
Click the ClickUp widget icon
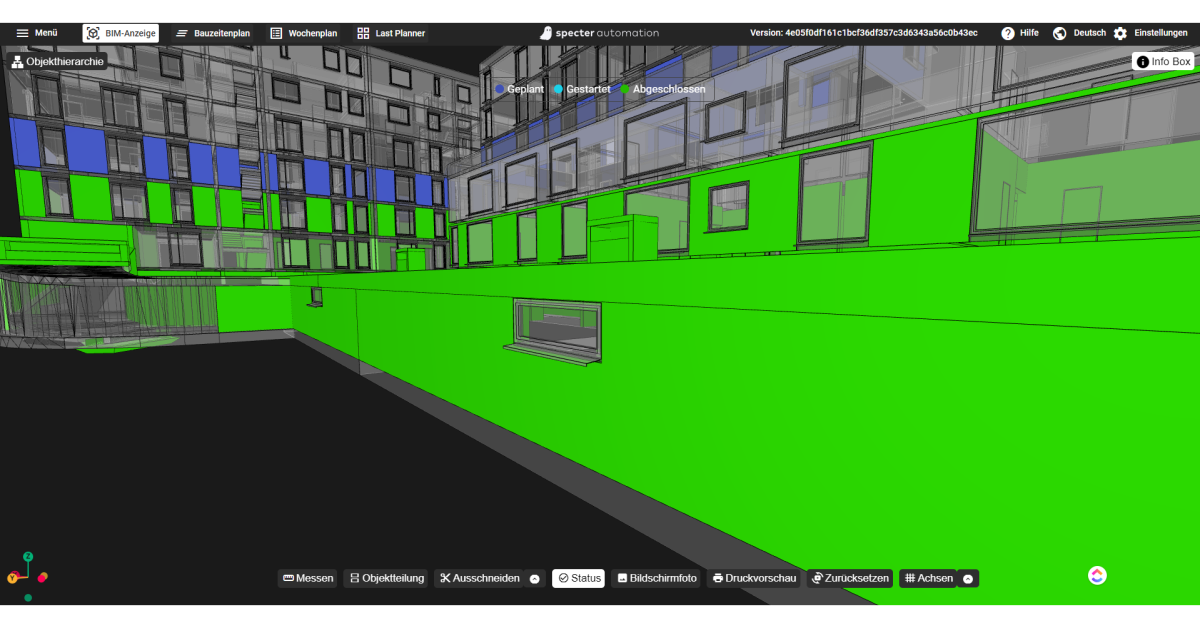click(1097, 575)
